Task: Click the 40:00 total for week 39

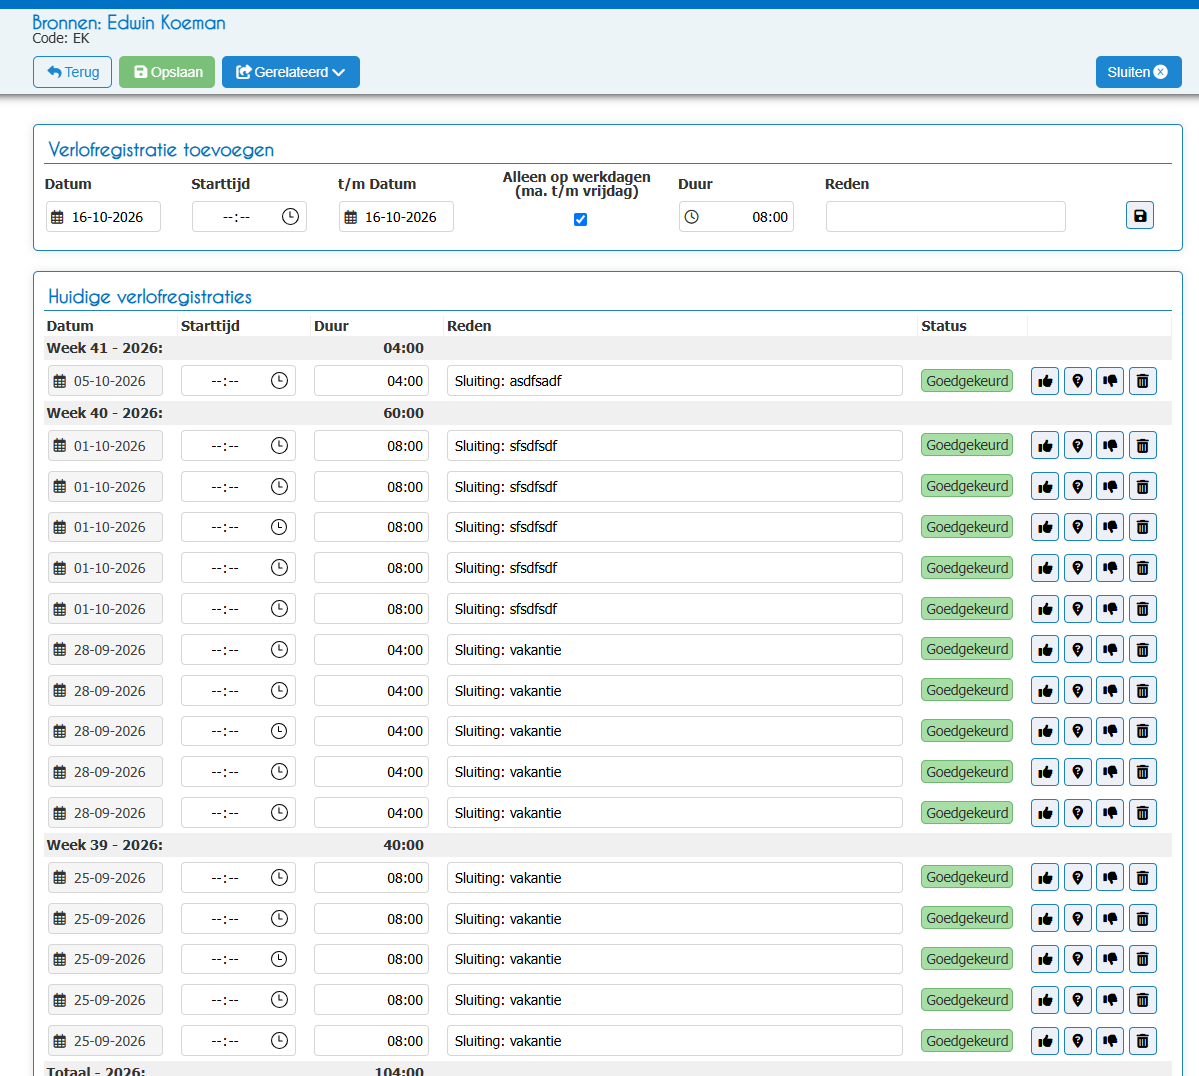Action: (403, 845)
